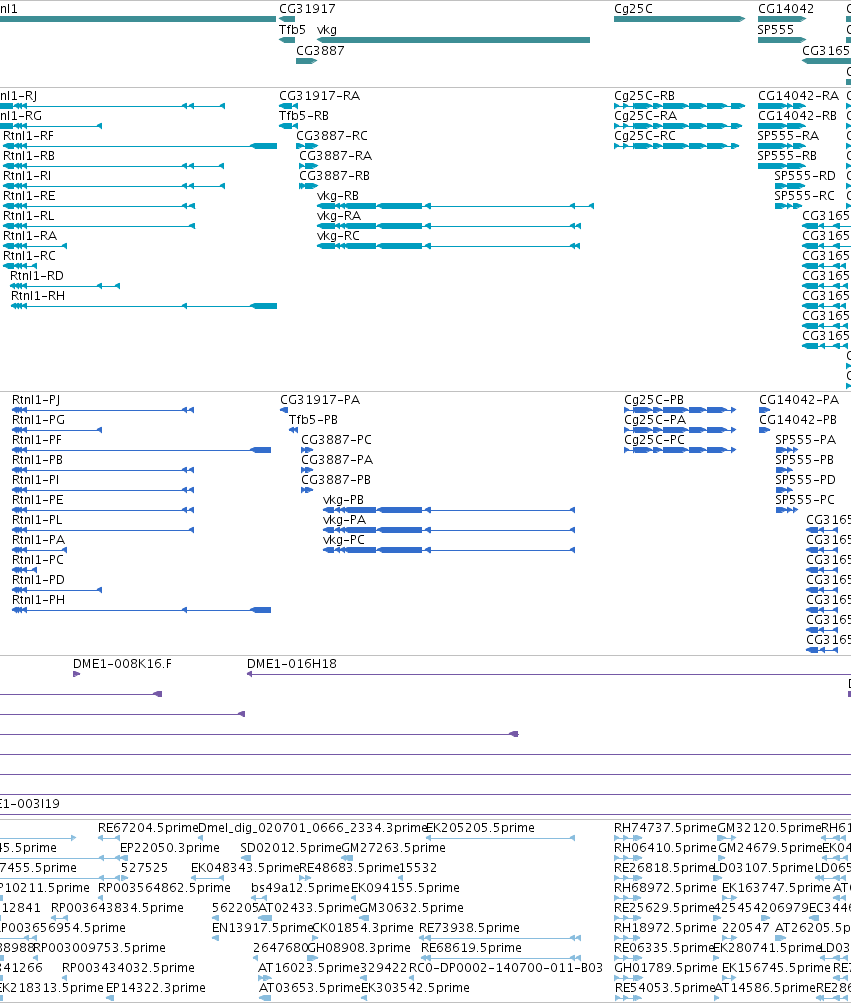The height and width of the screenshot is (1003, 851).
Task: Select the Rtnl1-RH transcript label
Action: pyautogui.click(x=38, y=296)
